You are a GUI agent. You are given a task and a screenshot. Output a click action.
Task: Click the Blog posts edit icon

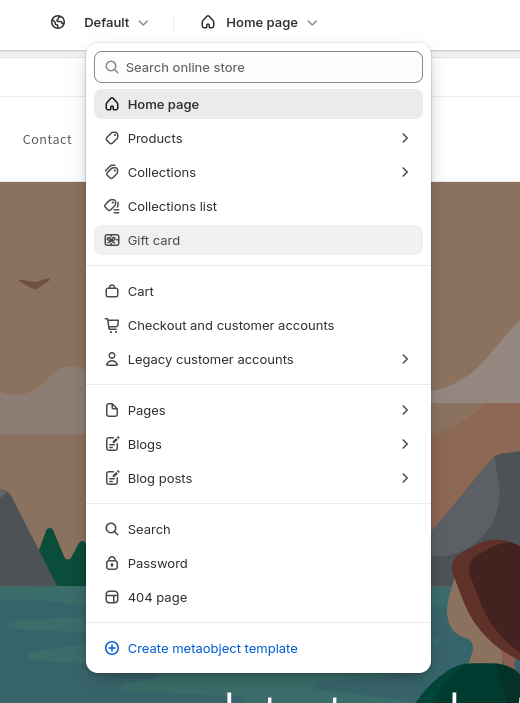coord(112,478)
